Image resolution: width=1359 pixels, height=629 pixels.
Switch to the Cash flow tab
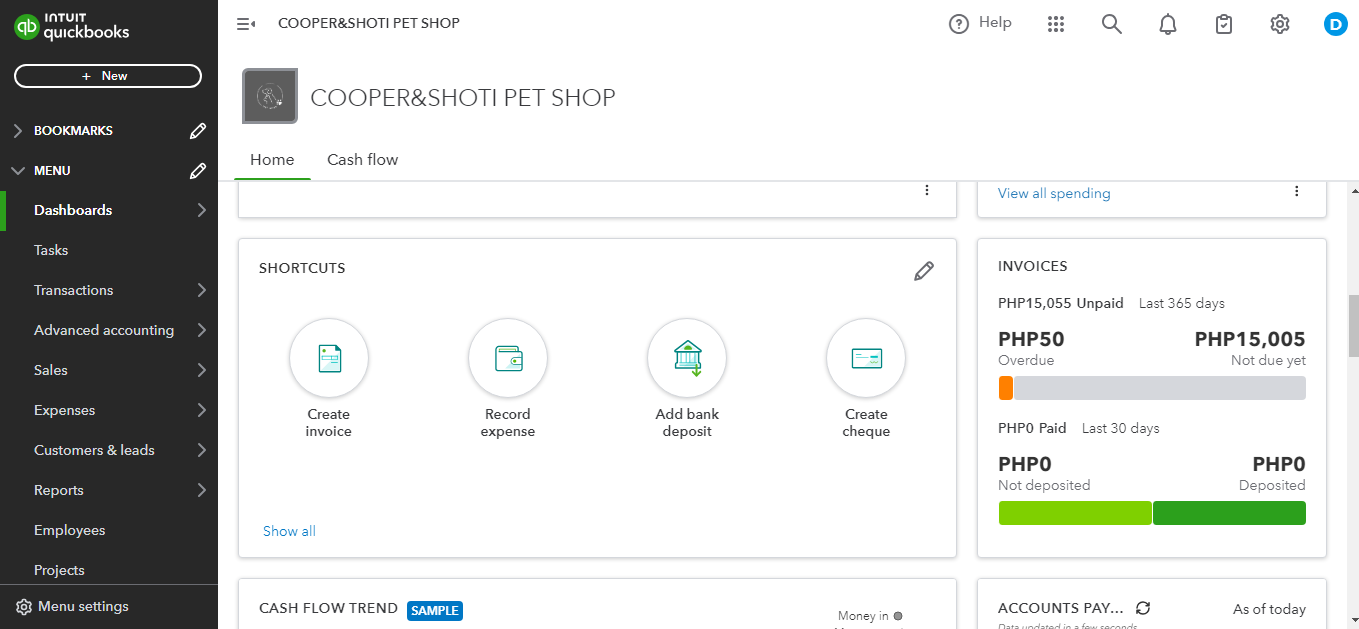pos(363,160)
